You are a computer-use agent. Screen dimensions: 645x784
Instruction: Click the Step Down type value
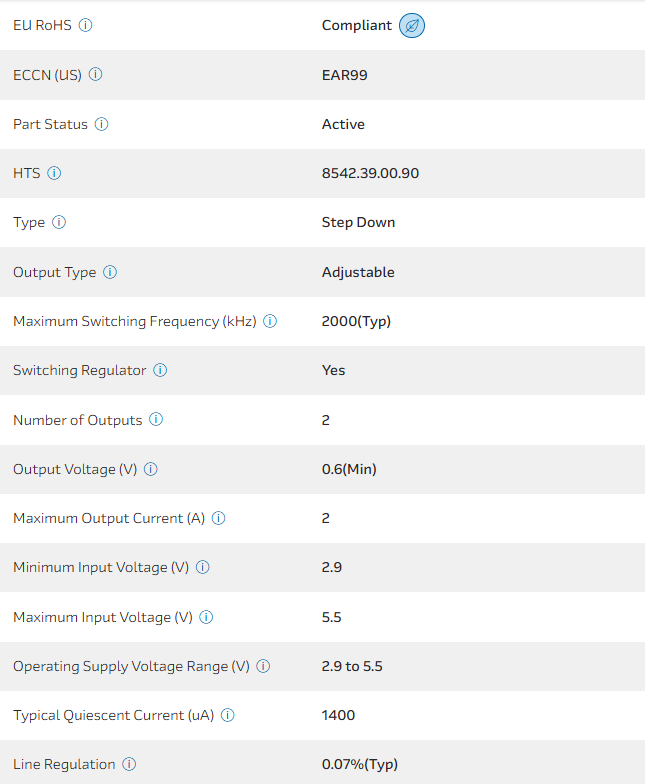[358, 222]
